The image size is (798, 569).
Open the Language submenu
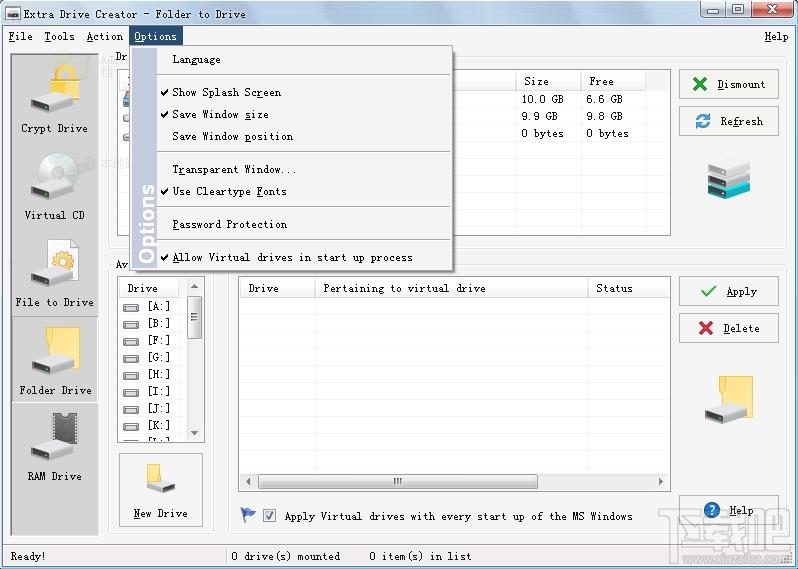click(304, 60)
